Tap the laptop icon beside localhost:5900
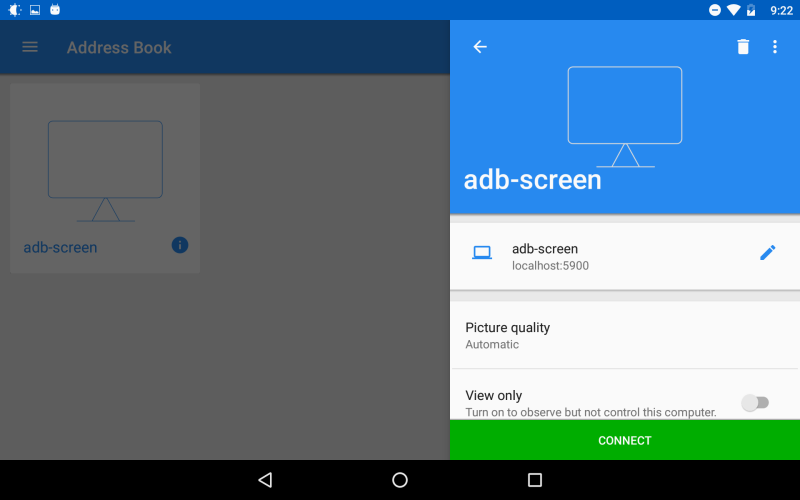The image size is (800, 500). click(x=482, y=253)
